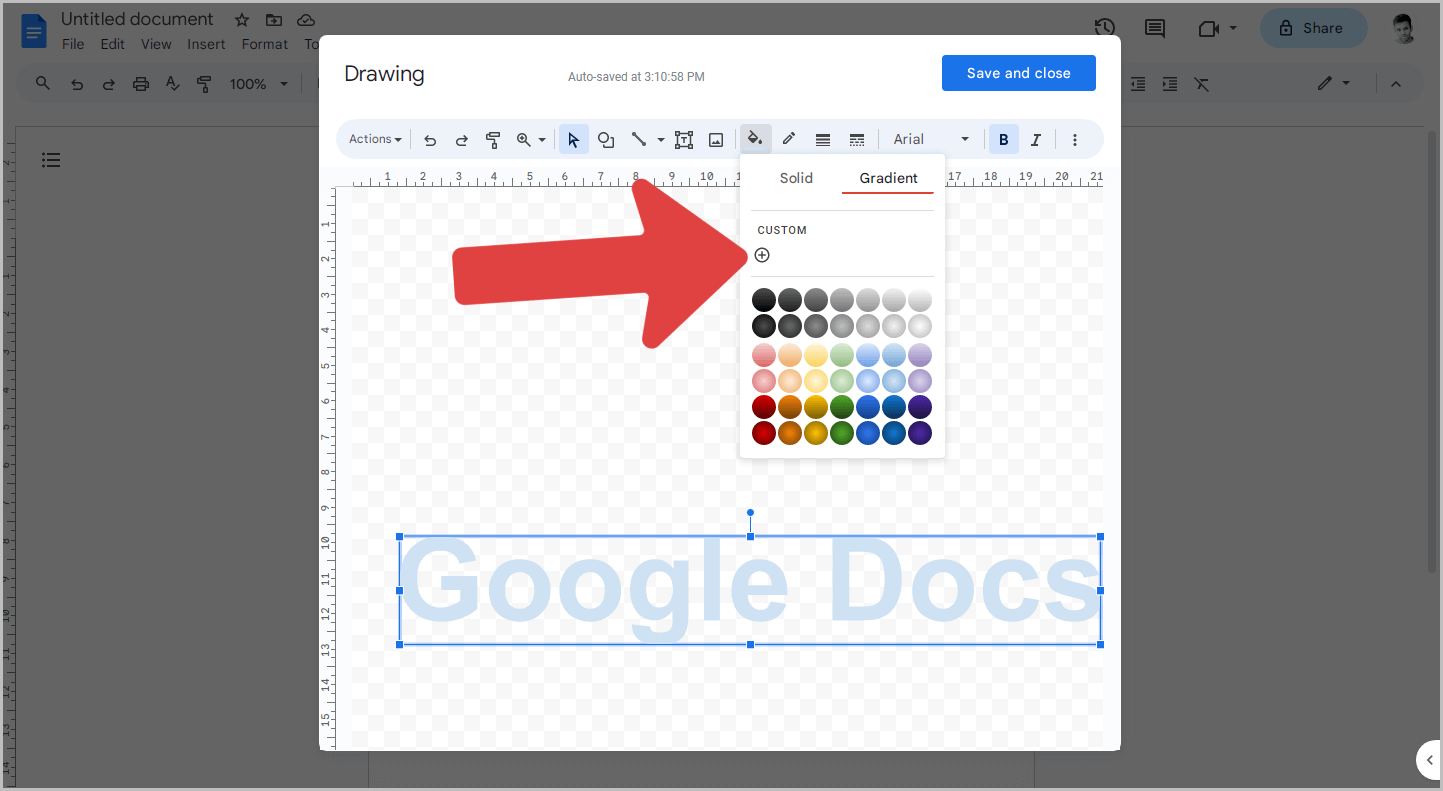Pick the dark orange radial gradient swatch
Screen dimensions: 1443x791
[x=790, y=433]
